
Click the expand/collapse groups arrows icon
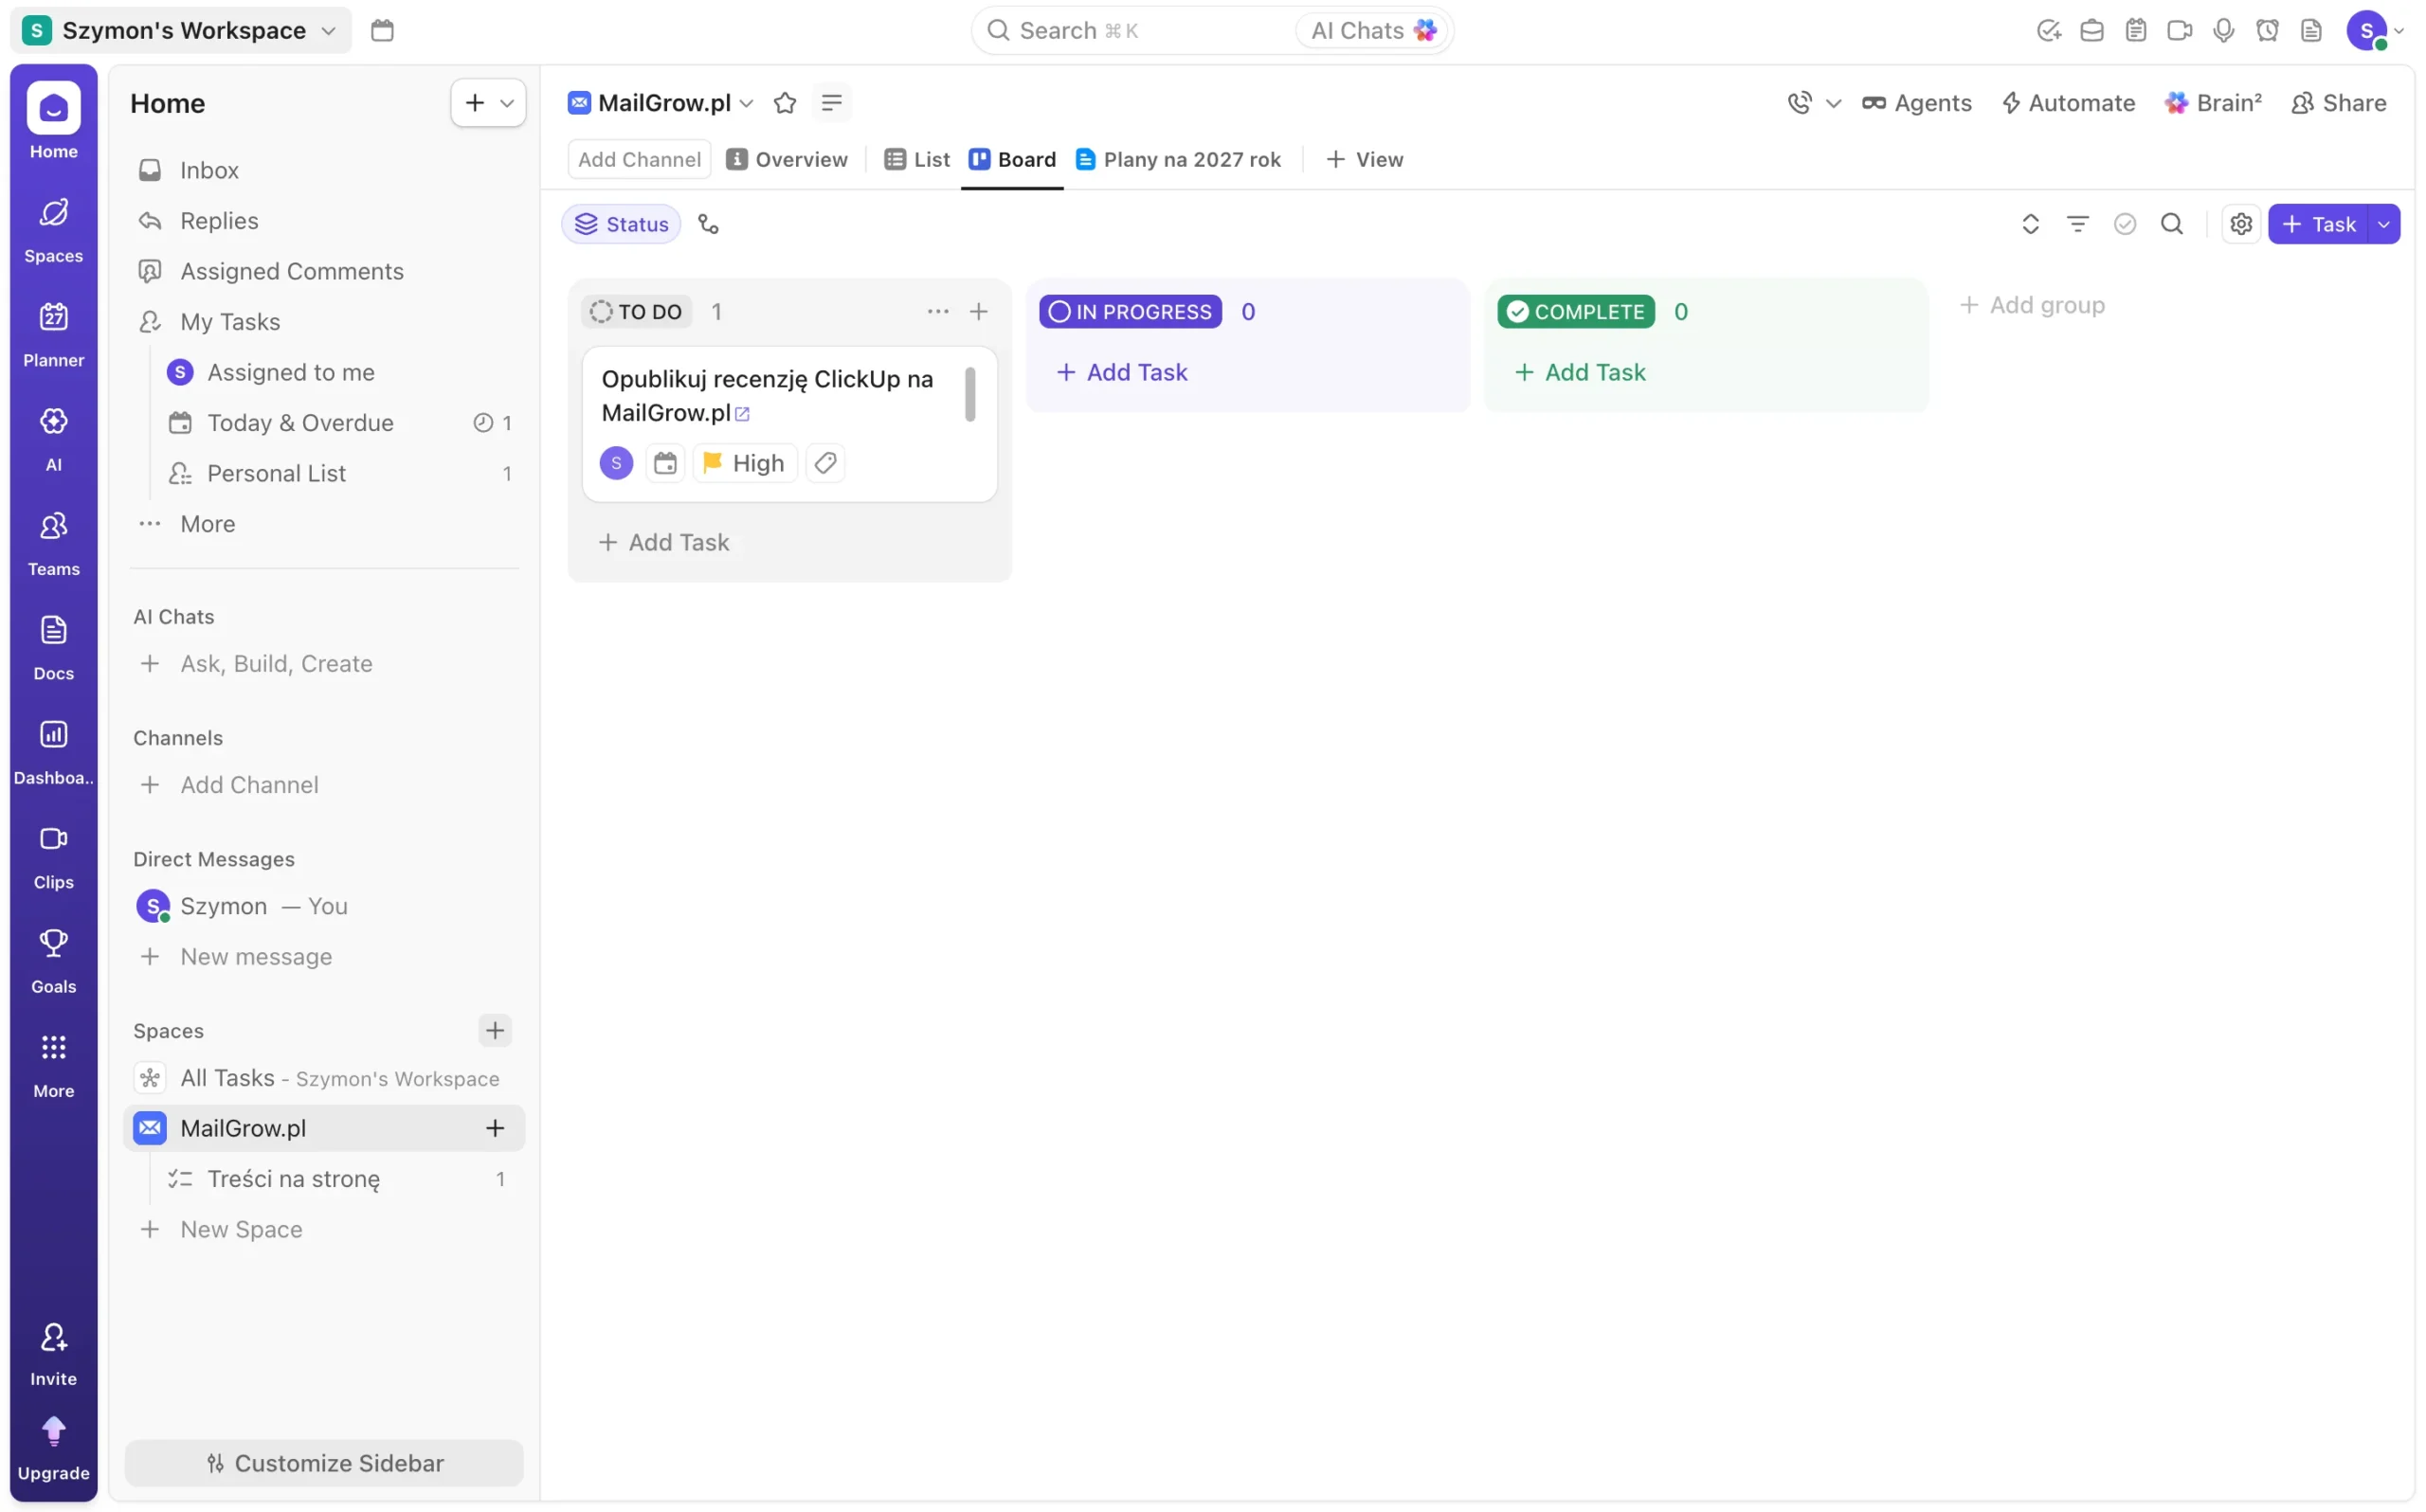[x=2030, y=224]
